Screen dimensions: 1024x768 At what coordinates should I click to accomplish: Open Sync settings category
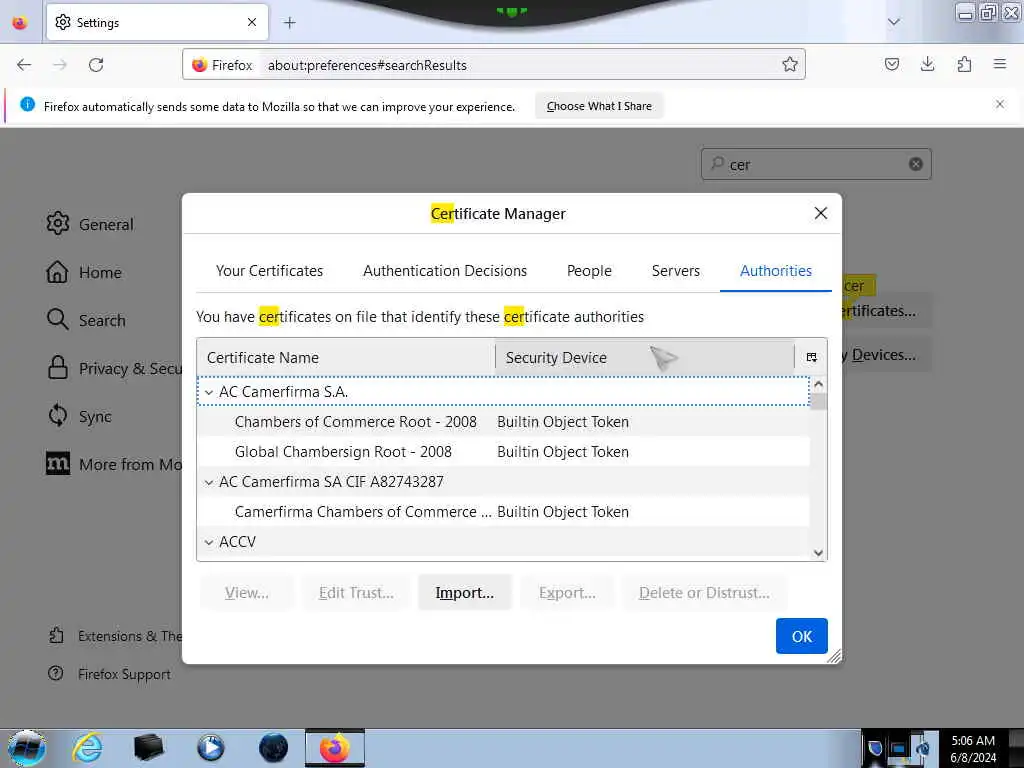(x=80, y=416)
